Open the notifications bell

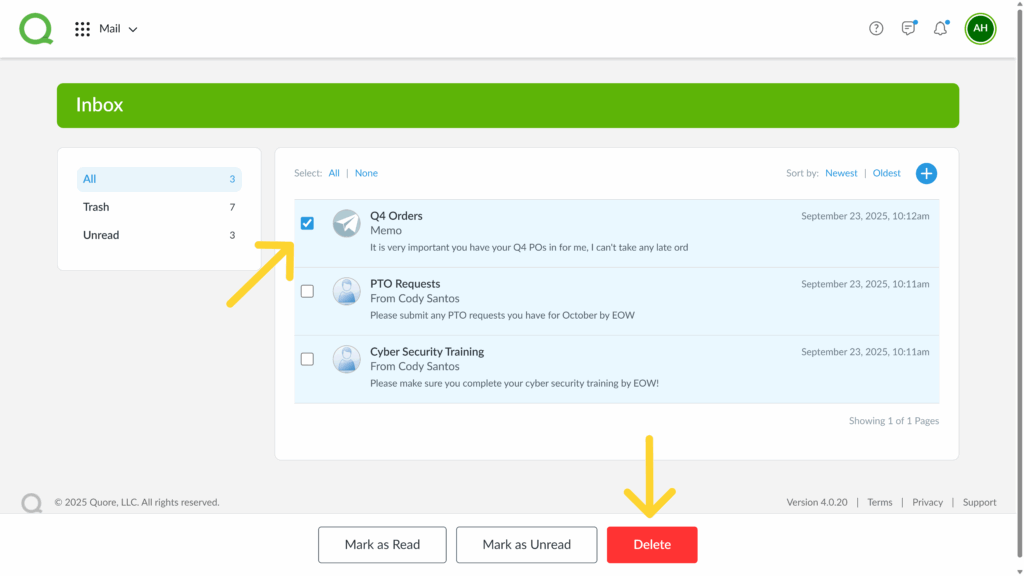pyautogui.click(x=940, y=29)
